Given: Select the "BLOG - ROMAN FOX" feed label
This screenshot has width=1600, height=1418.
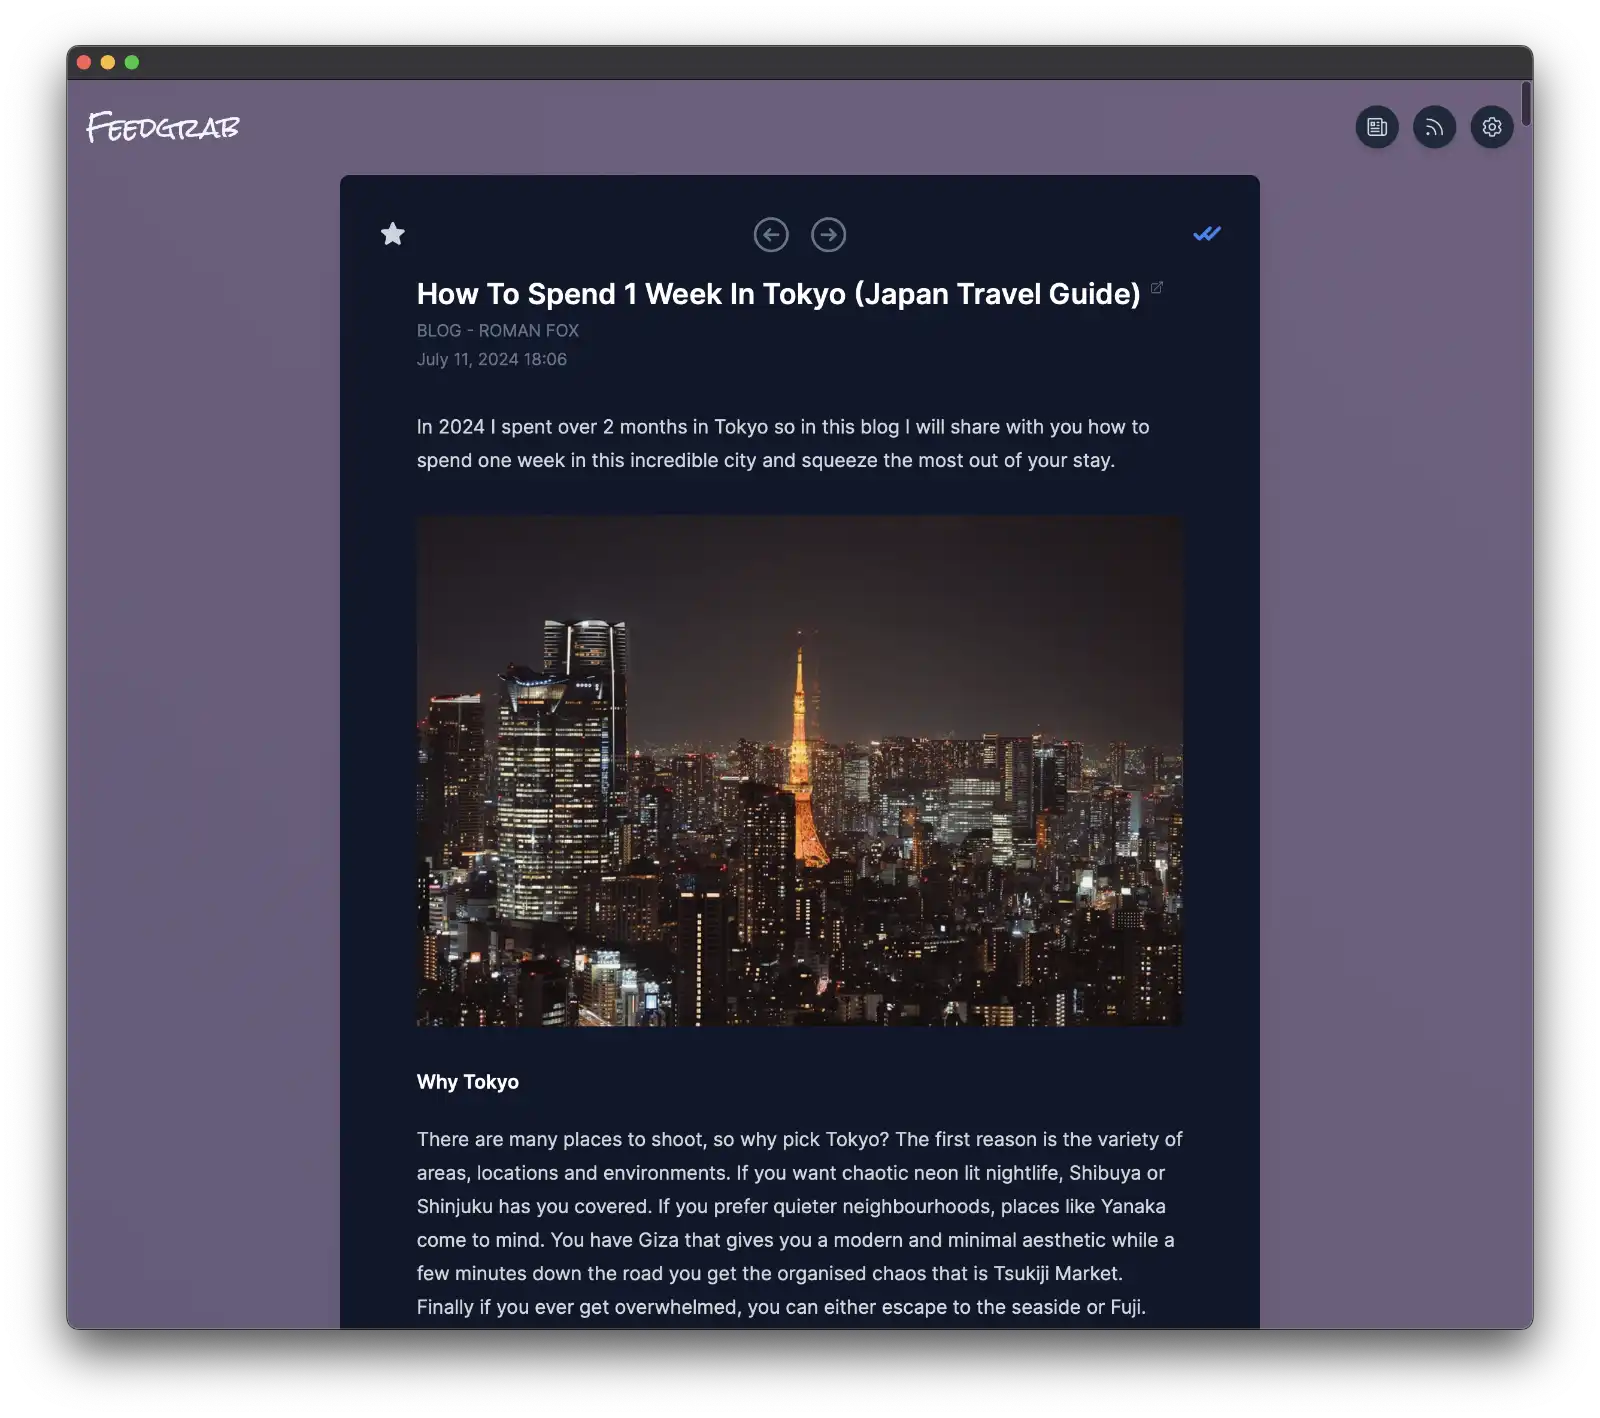Looking at the screenshot, I should click(497, 330).
